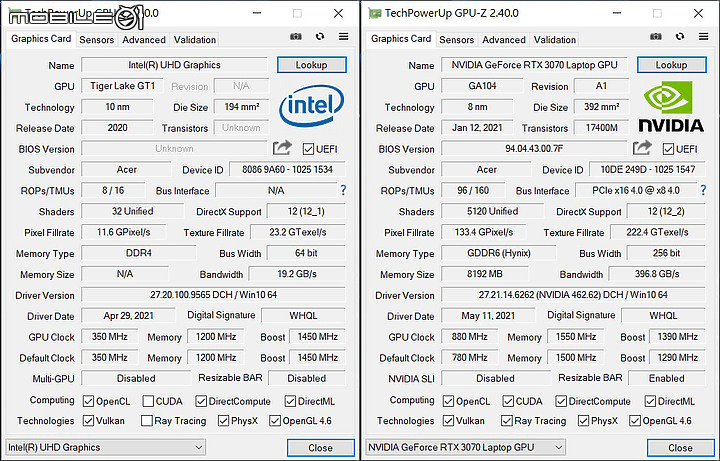Image resolution: width=720 pixels, height=461 pixels.
Task: Toggle the DirectCompute checkbox in the NVIDIA window
Action: [561, 401]
